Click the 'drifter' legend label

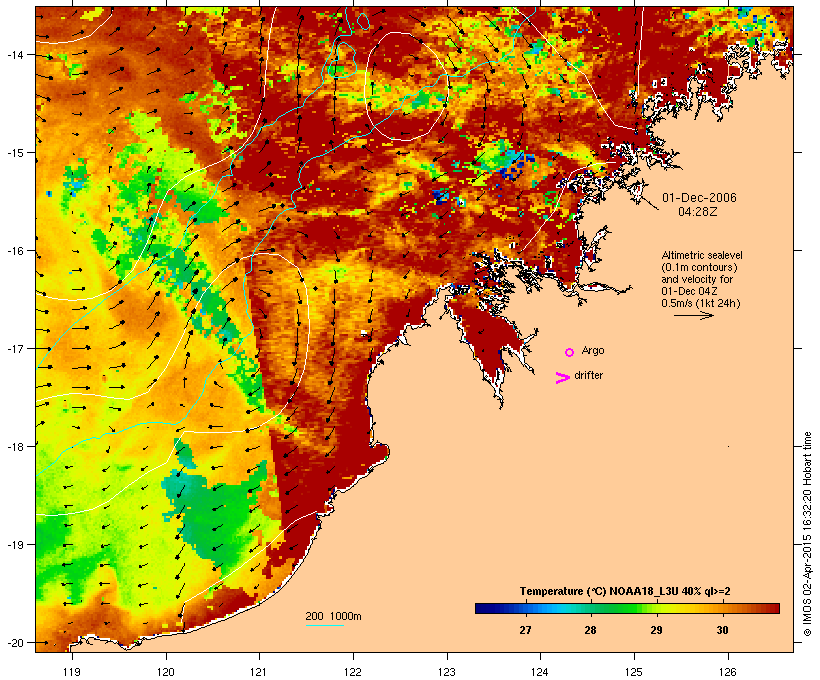click(588, 375)
